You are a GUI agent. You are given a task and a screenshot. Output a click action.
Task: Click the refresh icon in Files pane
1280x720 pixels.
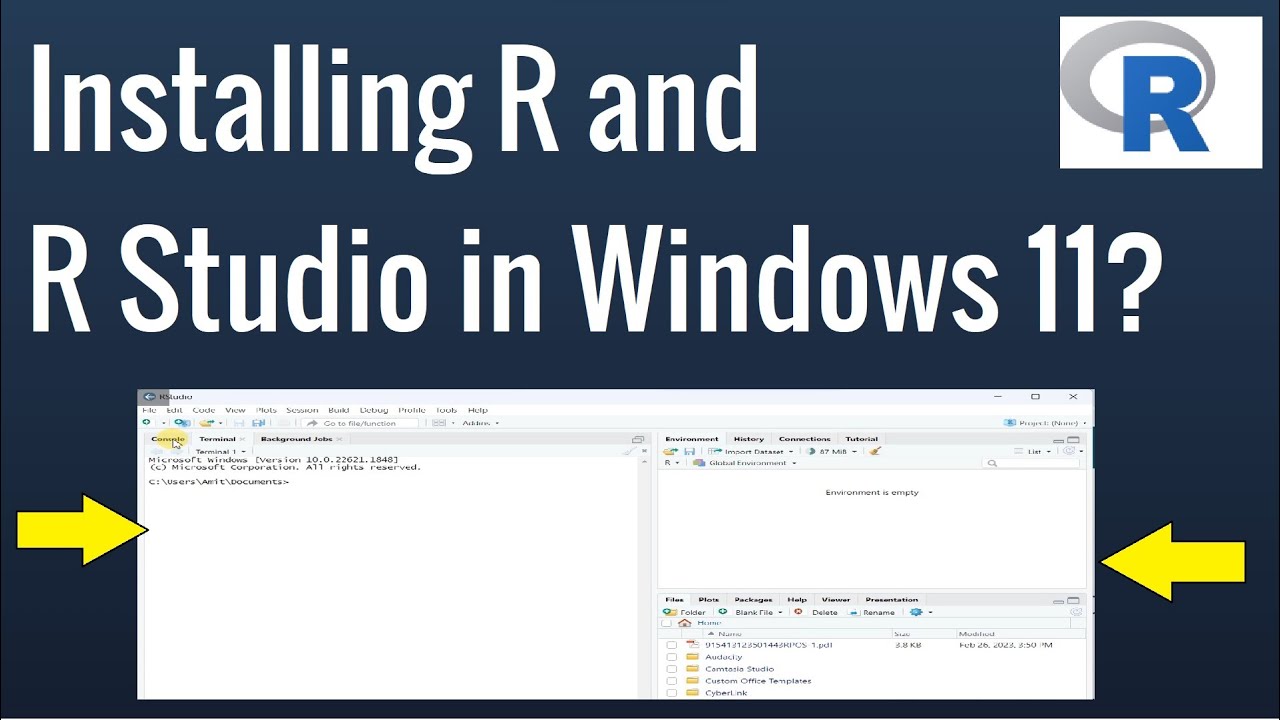[1076, 612]
